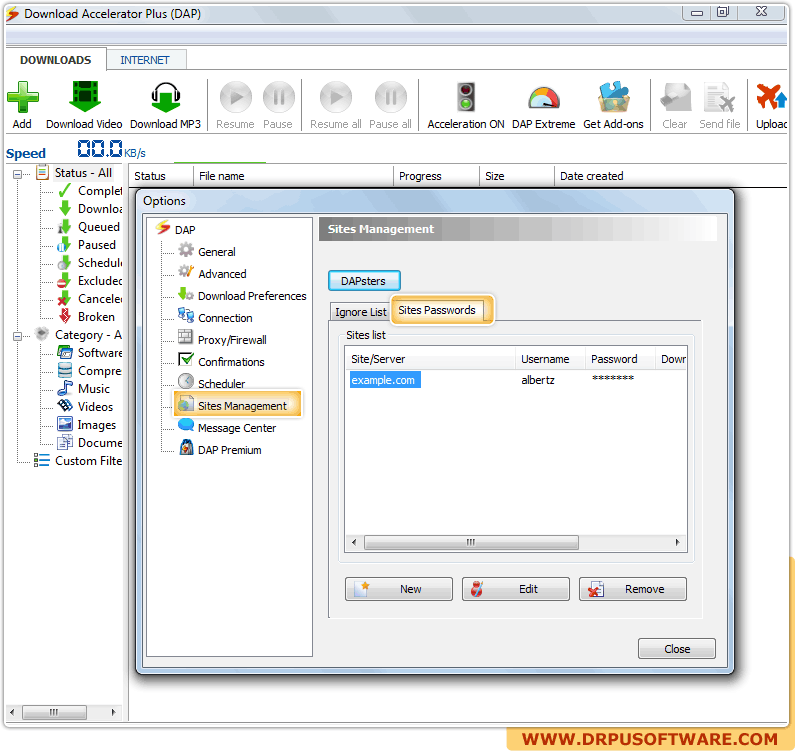This screenshot has width=795, height=751.
Task: Select Completed status filter
Action: click(x=90, y=191)
